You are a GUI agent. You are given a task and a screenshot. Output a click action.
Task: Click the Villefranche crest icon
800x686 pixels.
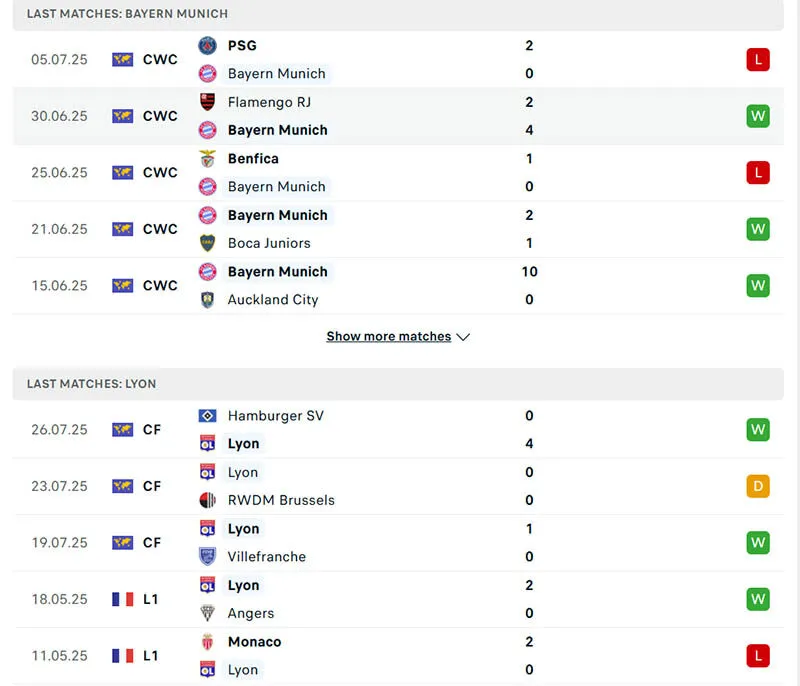(207, 557)
